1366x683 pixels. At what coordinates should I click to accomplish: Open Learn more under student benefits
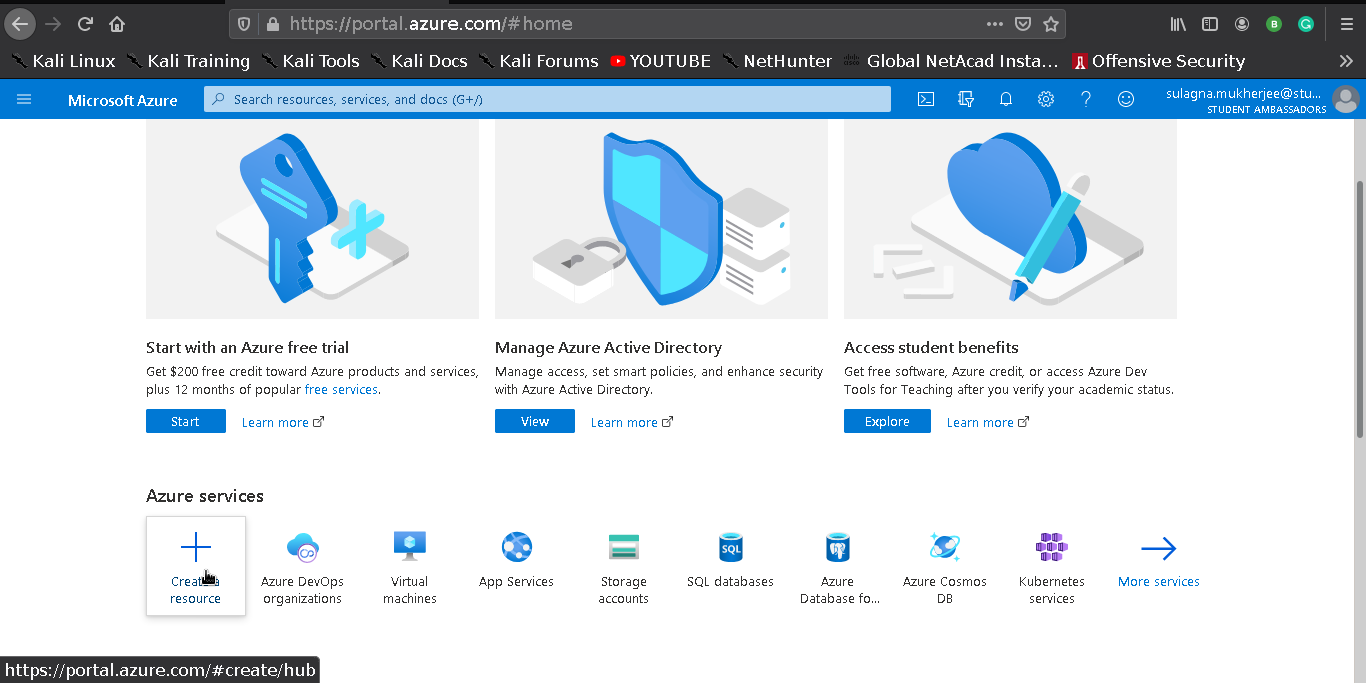988,422
